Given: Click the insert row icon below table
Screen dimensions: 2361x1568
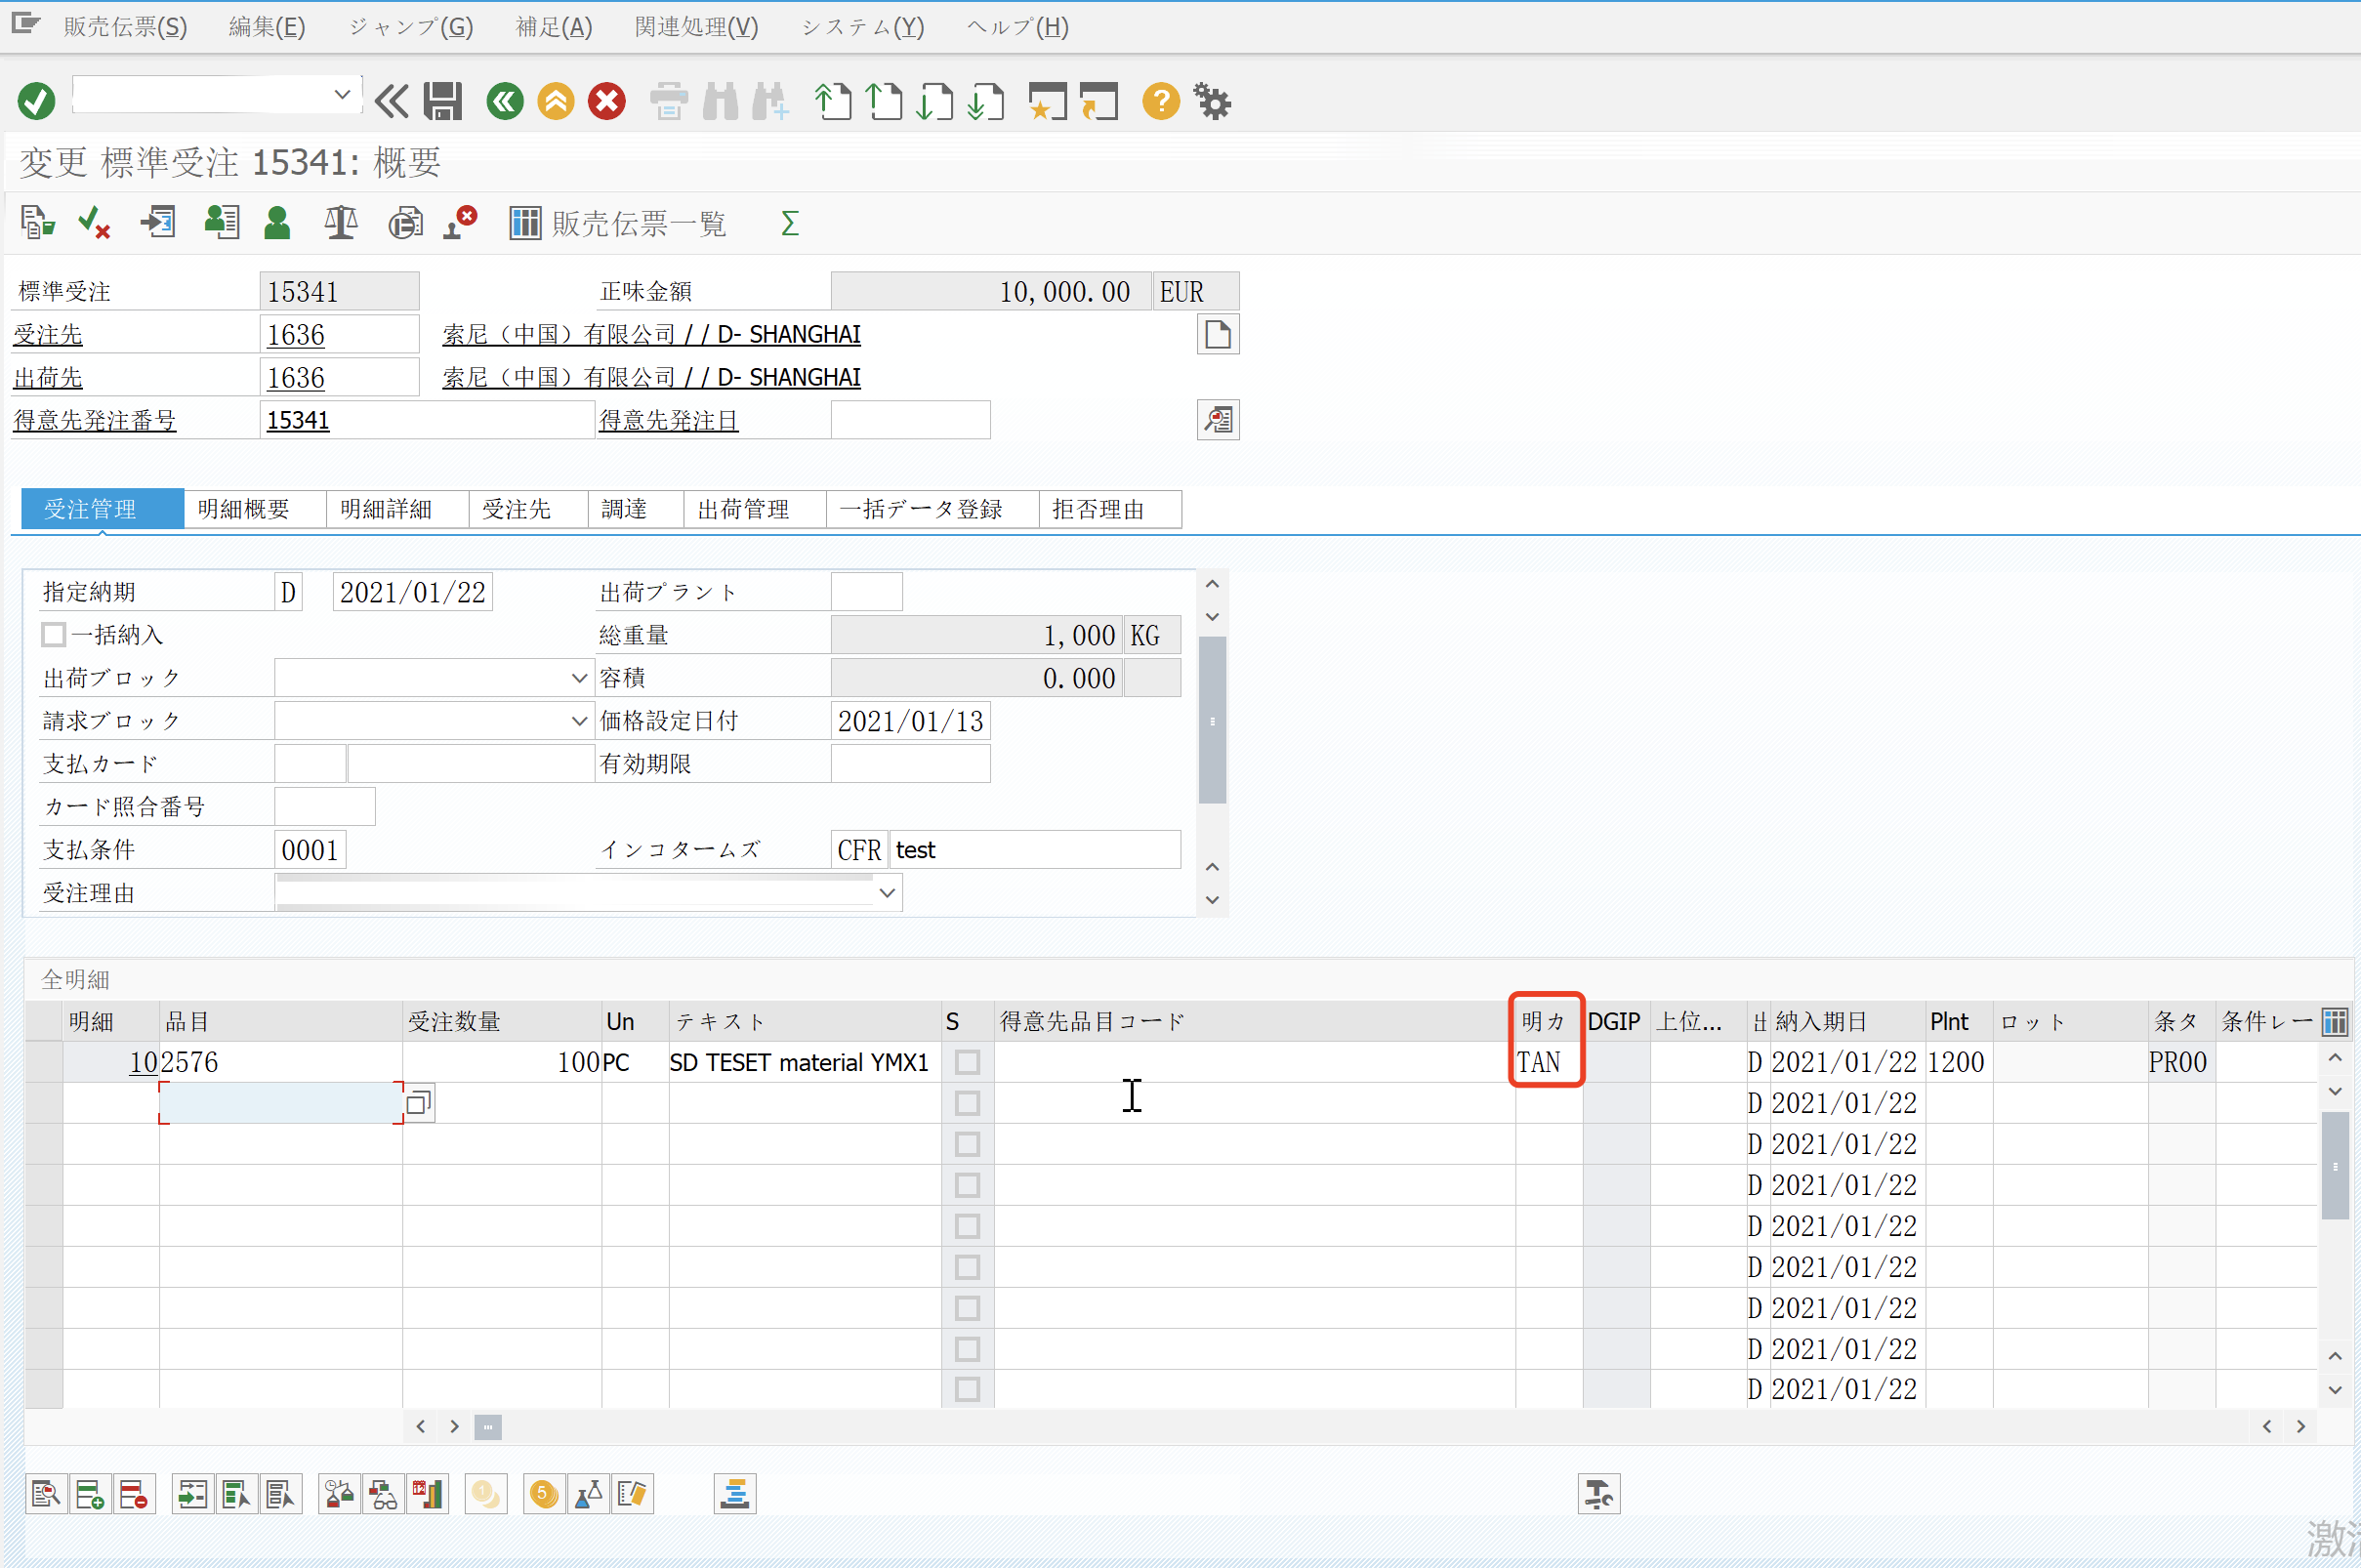Looking at the screenshot, I should click(90, 1495).
